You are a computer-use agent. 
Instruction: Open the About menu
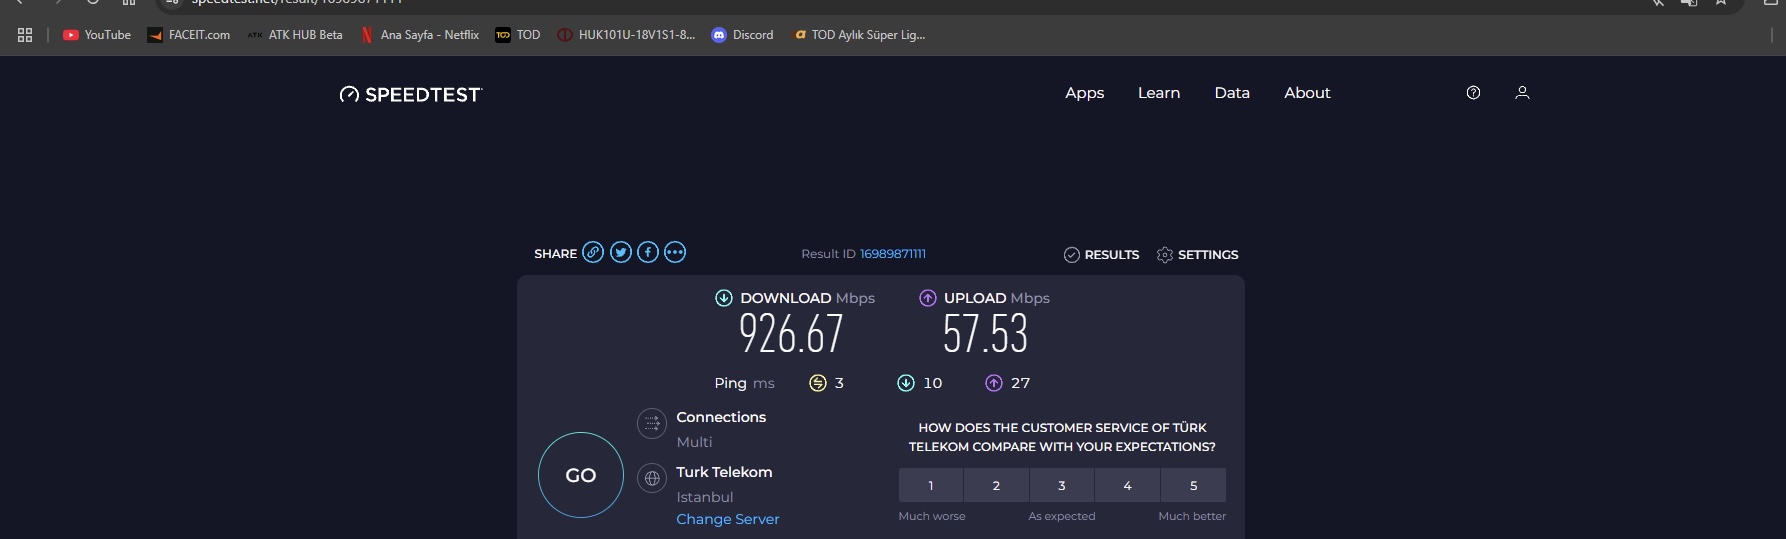pos(1307,93)
